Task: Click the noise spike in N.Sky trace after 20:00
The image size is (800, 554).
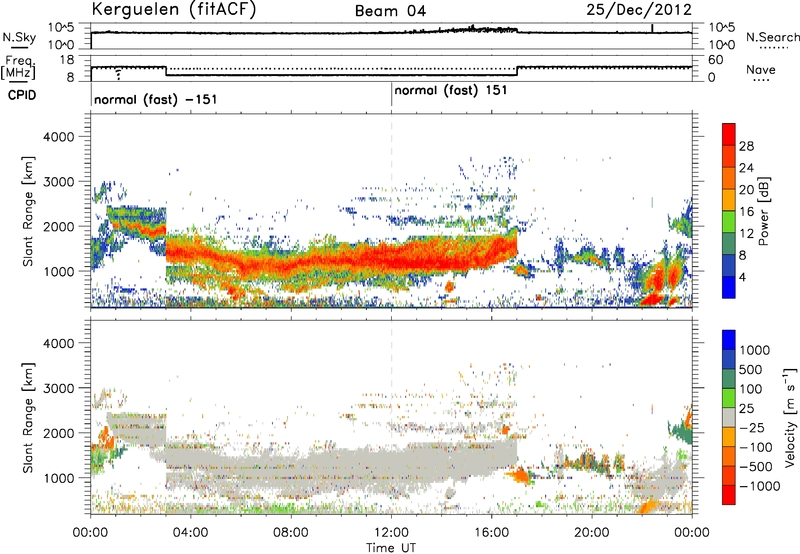Action: [x=652, y=28]
